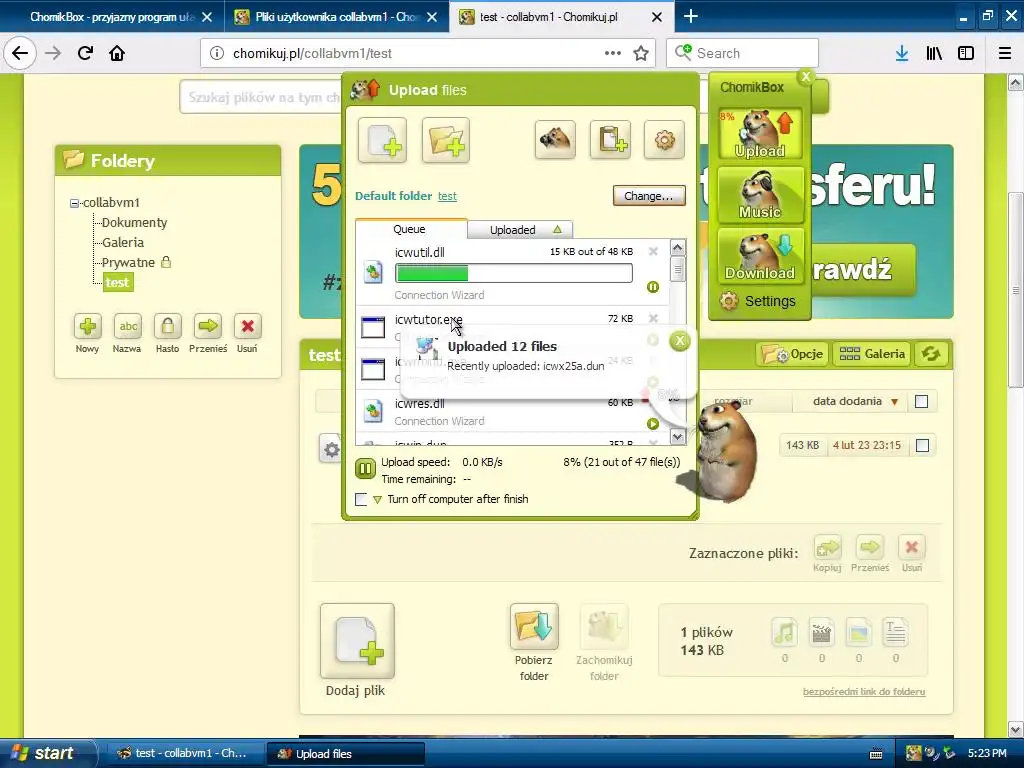Image resolution: width=1024 pixels, height=768 pixels.
Task: Click the refresh icon next to Galeria
Action: (931, 354)
